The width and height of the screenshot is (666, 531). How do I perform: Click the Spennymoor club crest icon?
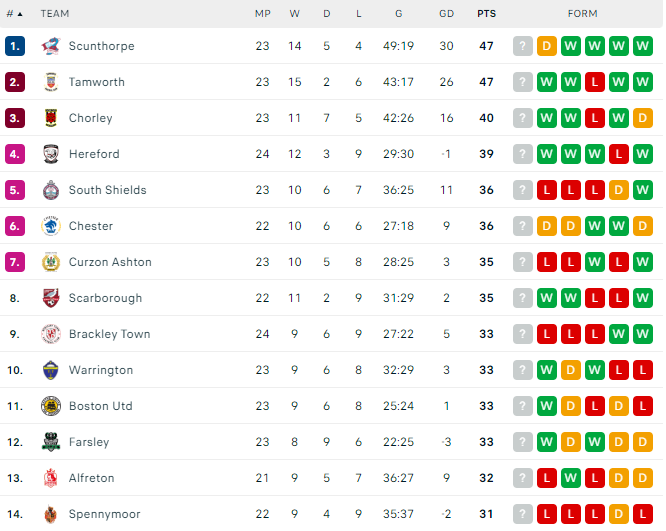(x=51, y=514)
